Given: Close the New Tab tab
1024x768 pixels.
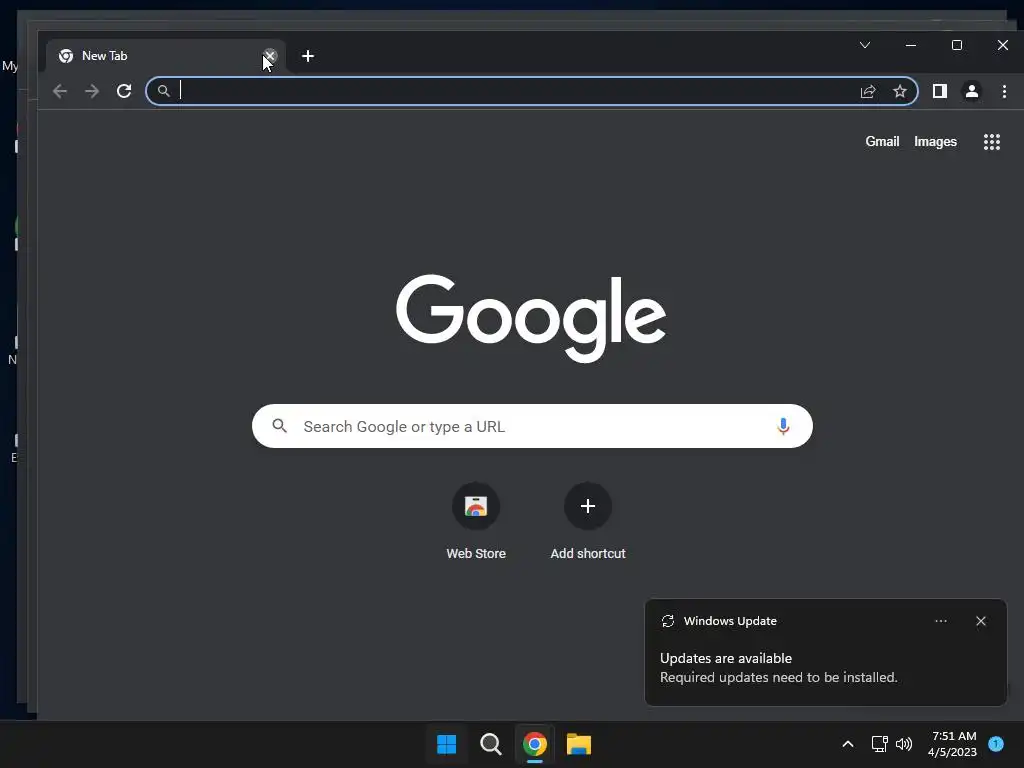Looking at the screenshot, I should tap(270, 56).
